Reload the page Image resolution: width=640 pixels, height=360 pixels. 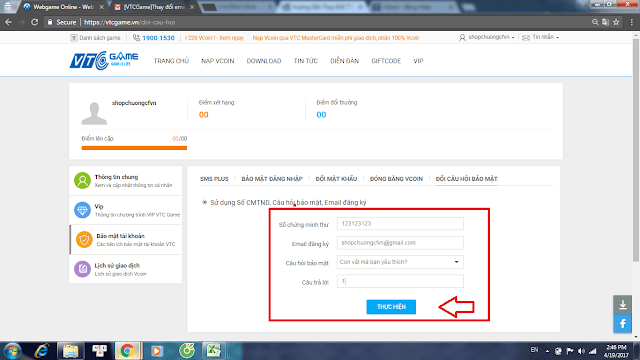click(35, 22)
